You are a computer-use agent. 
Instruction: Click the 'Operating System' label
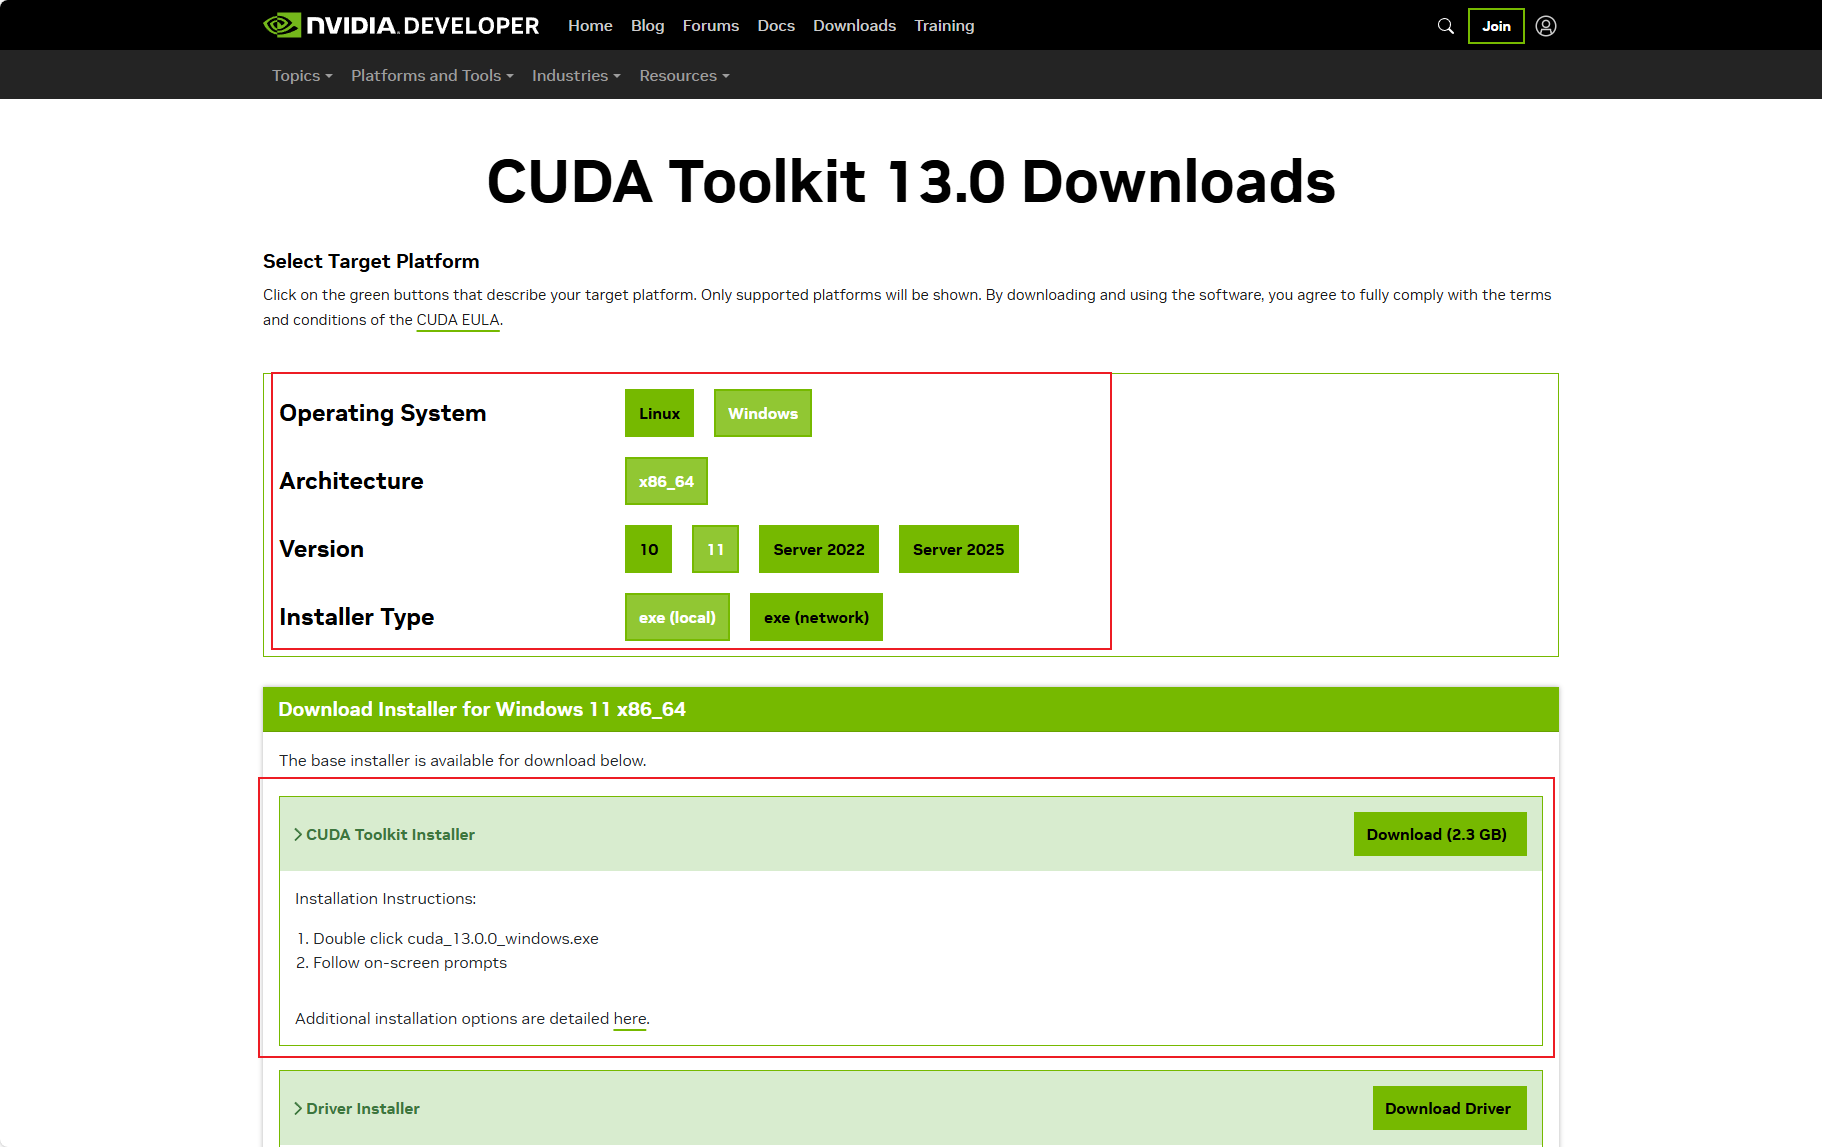coord(383,413)
